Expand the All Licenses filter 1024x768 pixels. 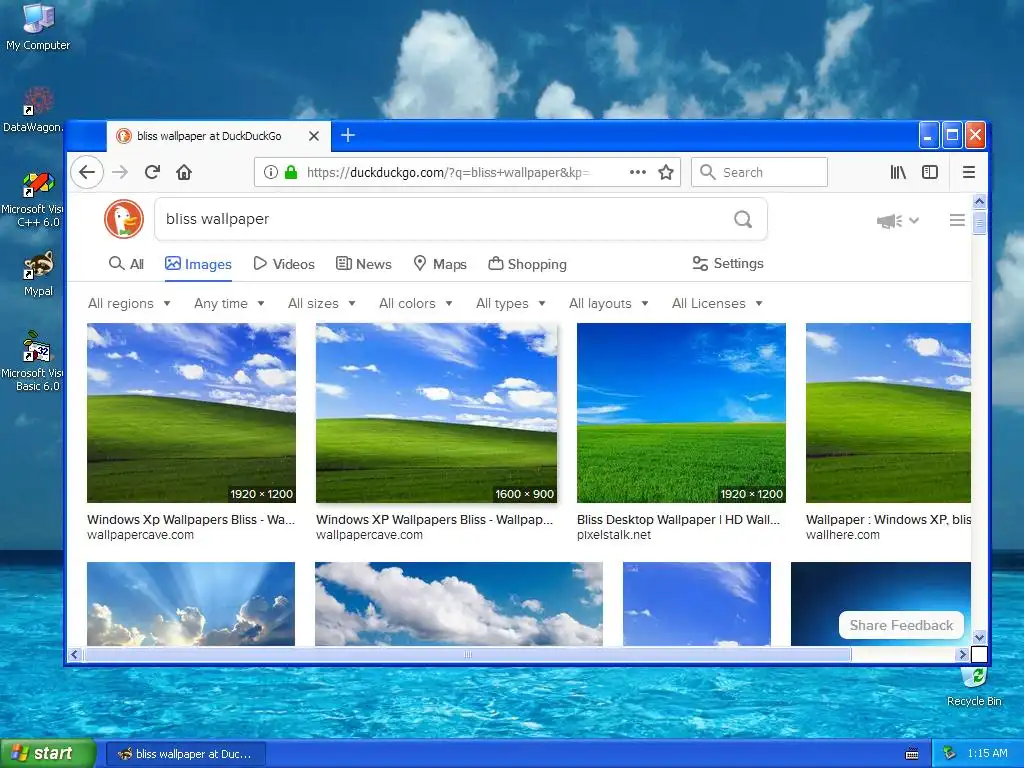[x=718, y=304]
